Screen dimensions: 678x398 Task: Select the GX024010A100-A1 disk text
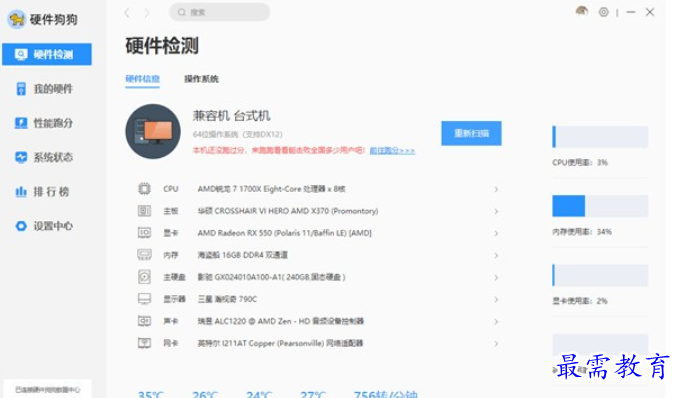click(x=272, y=277)
